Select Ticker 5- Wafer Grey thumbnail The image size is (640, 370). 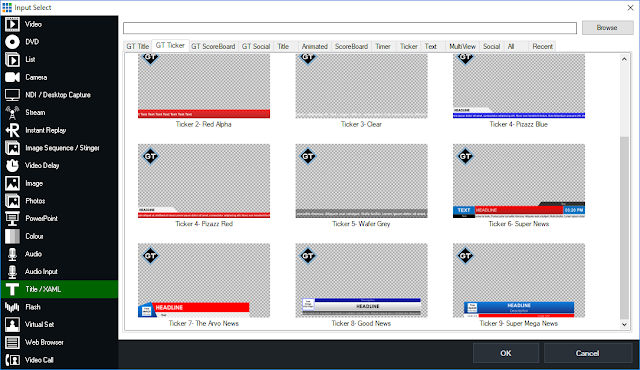362,181
